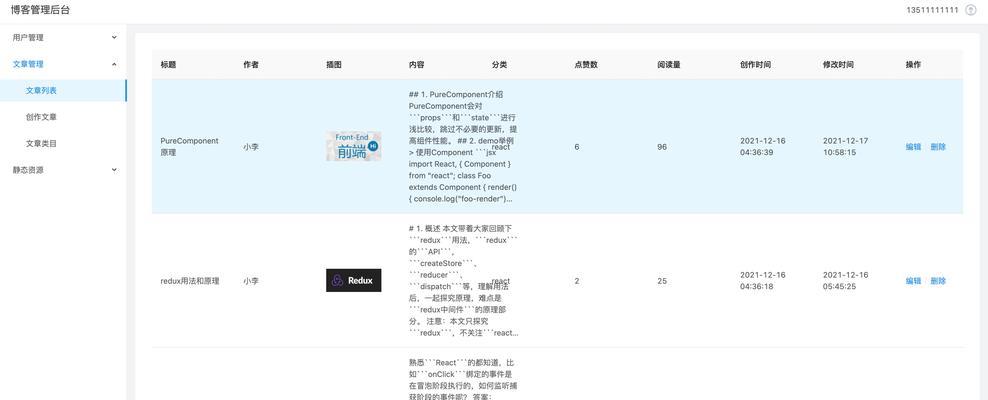Go to 文章列表 in the sidebar
The width and height of the screenshot is (988, 400).
point(63,90)
